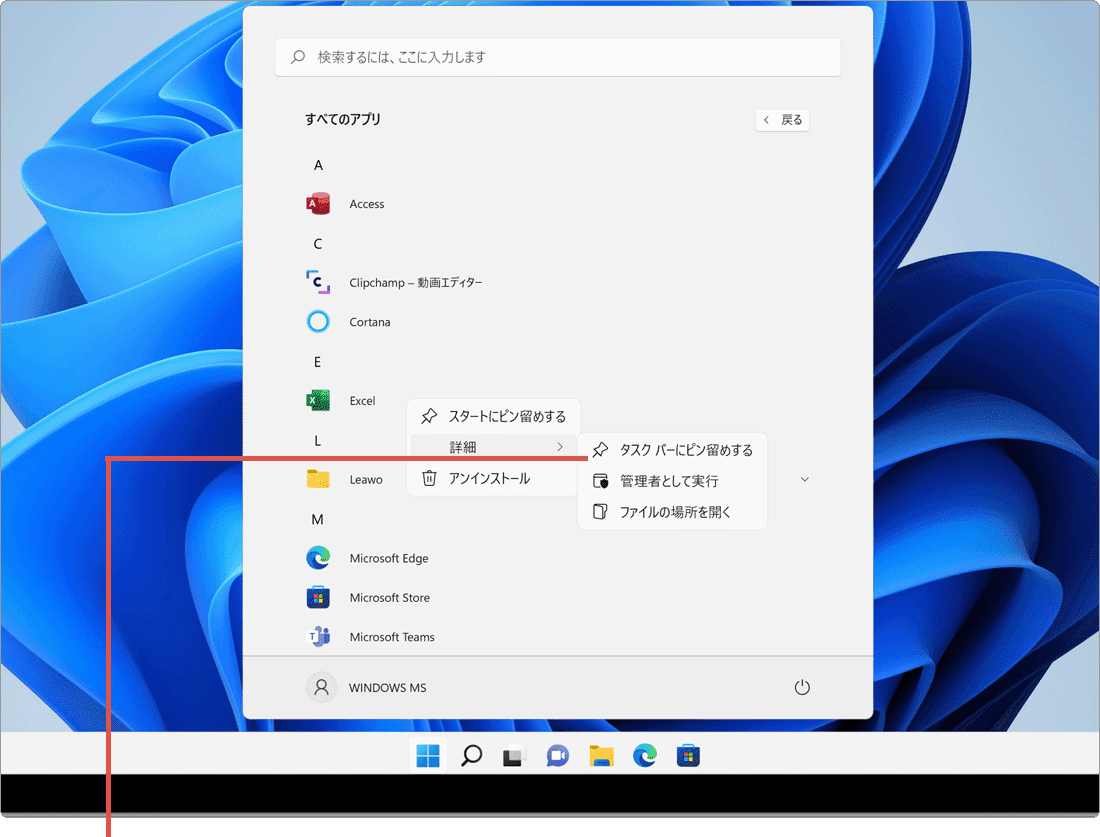Image resolution: width=1100 pixels, height=837 pixels.
Task: Click the Leawo folder icon
Action: (x=318, y=478)
